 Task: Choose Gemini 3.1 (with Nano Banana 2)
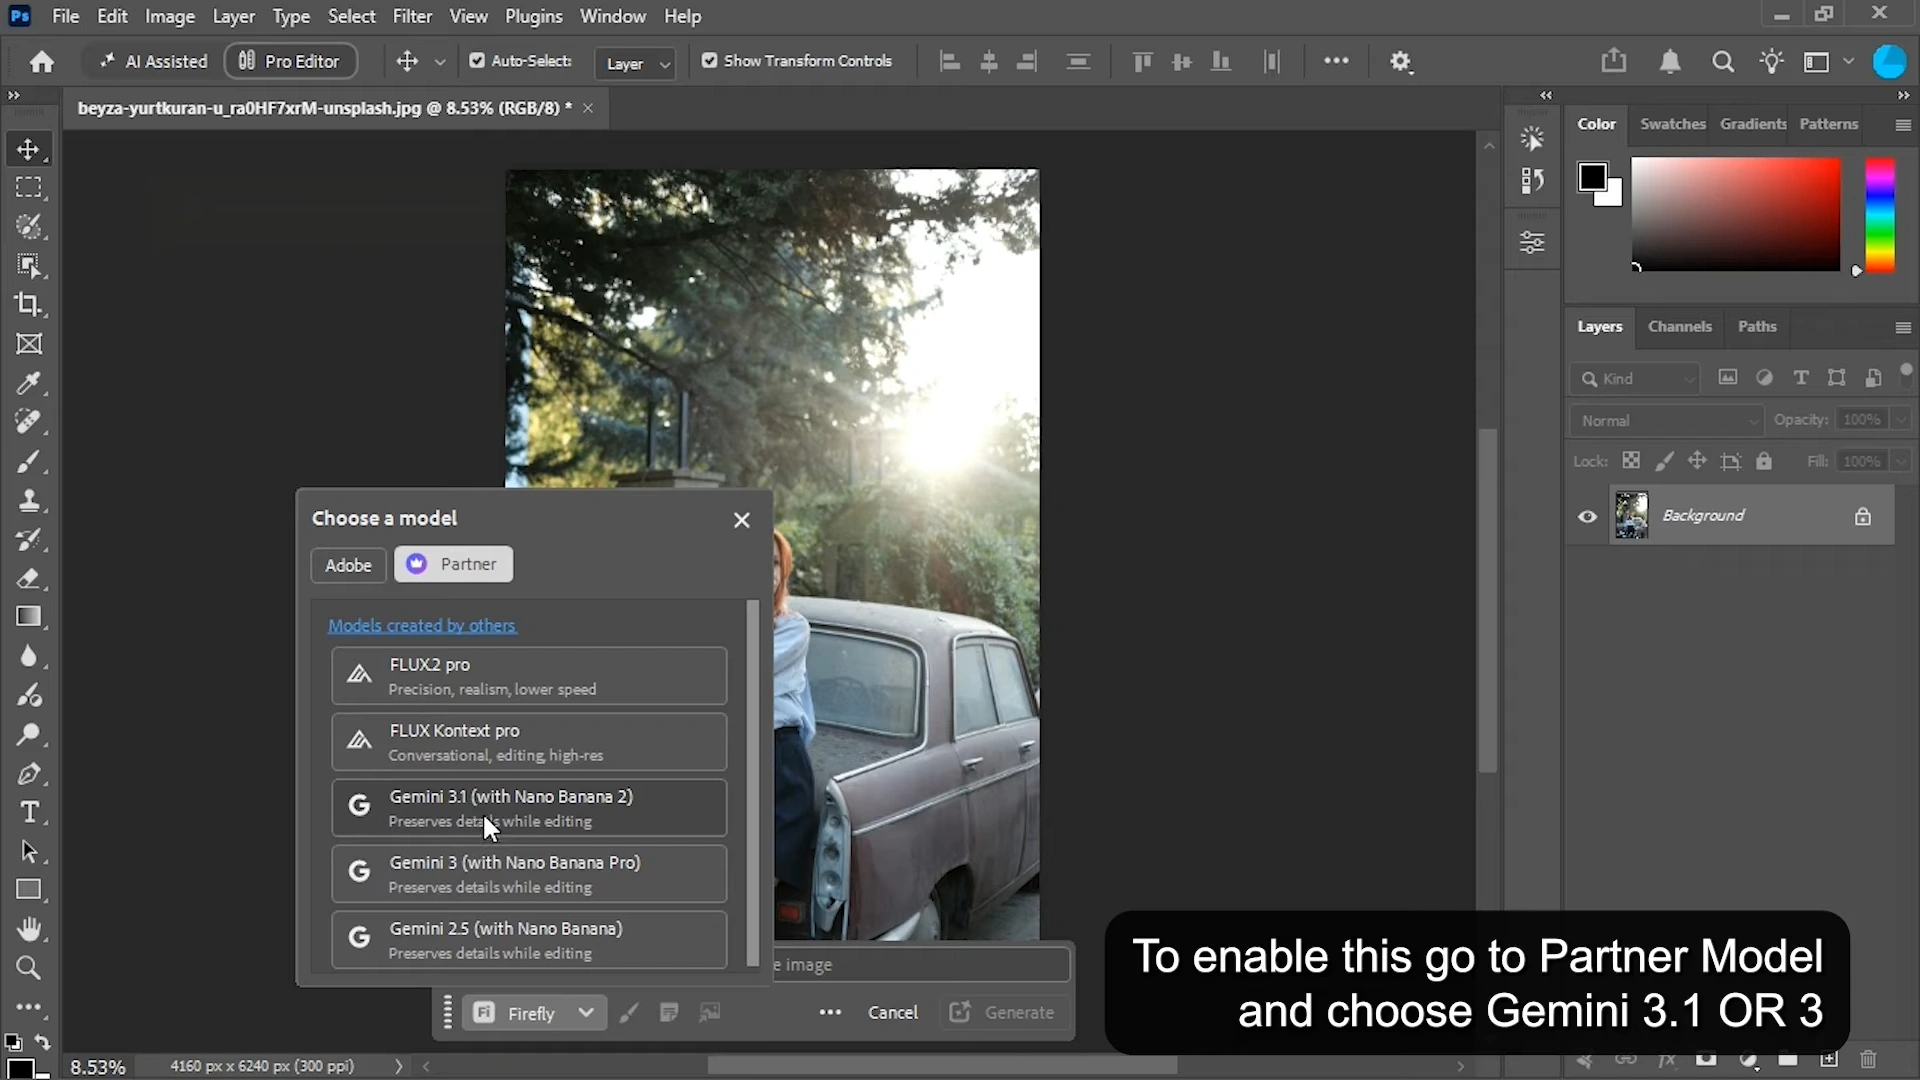pyautogui.click(x=529, y=808)
